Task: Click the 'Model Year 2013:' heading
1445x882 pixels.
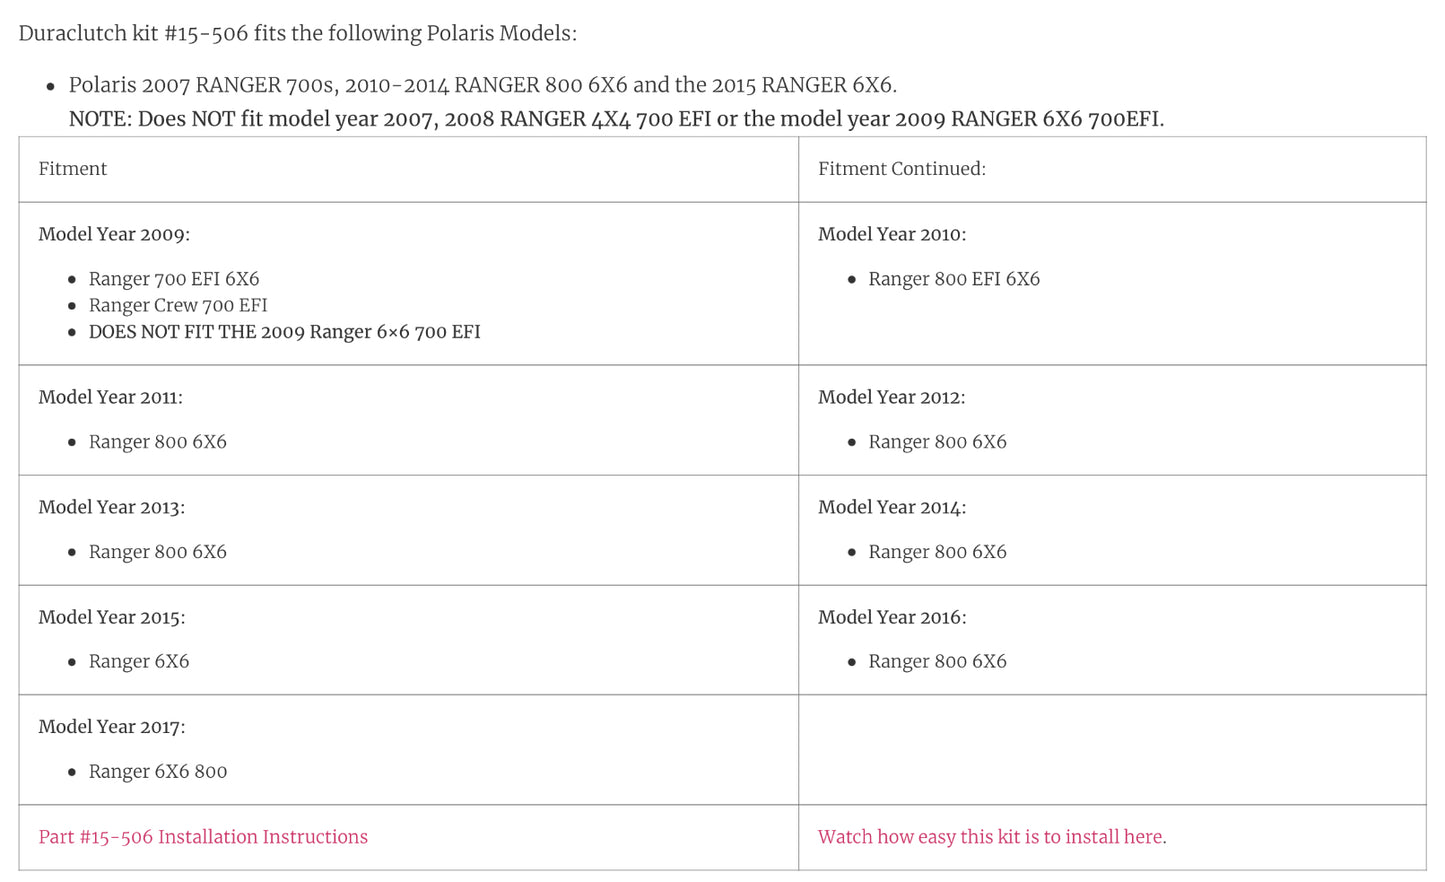Action: (x=112, y=508)
